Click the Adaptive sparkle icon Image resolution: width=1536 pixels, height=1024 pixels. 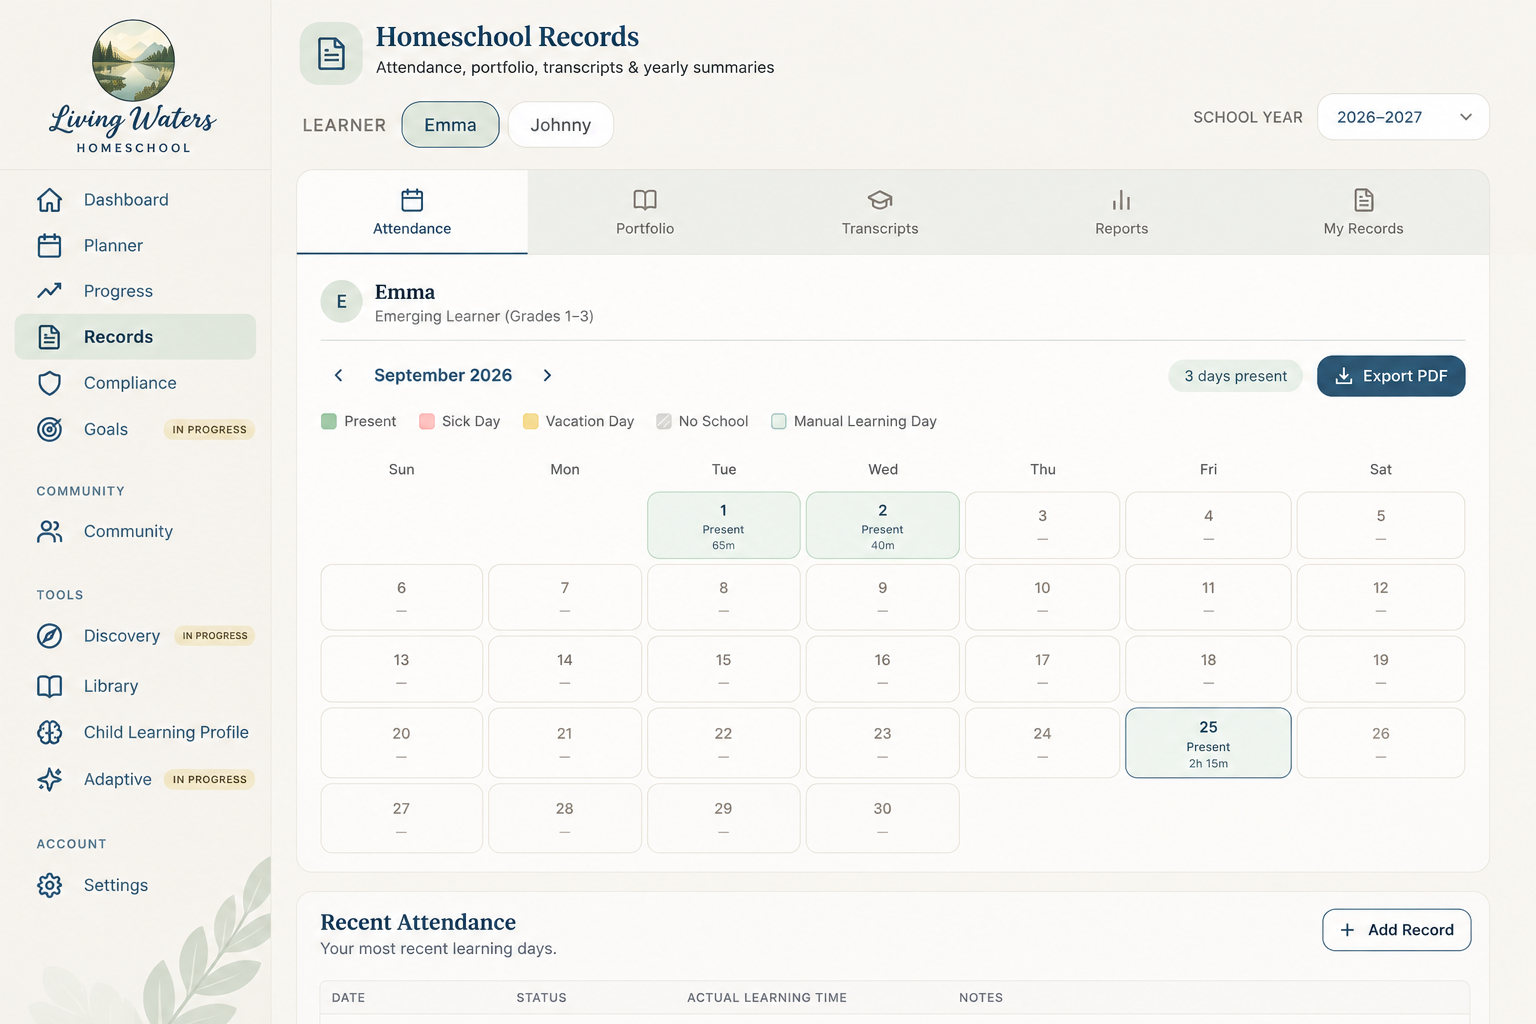49,779
